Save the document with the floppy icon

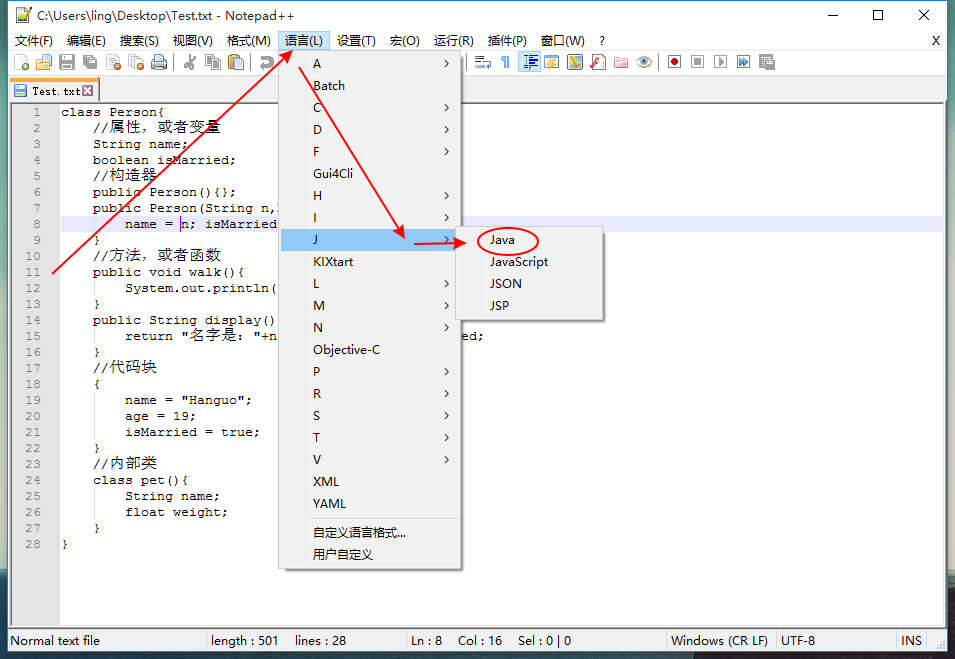[67, 62]
